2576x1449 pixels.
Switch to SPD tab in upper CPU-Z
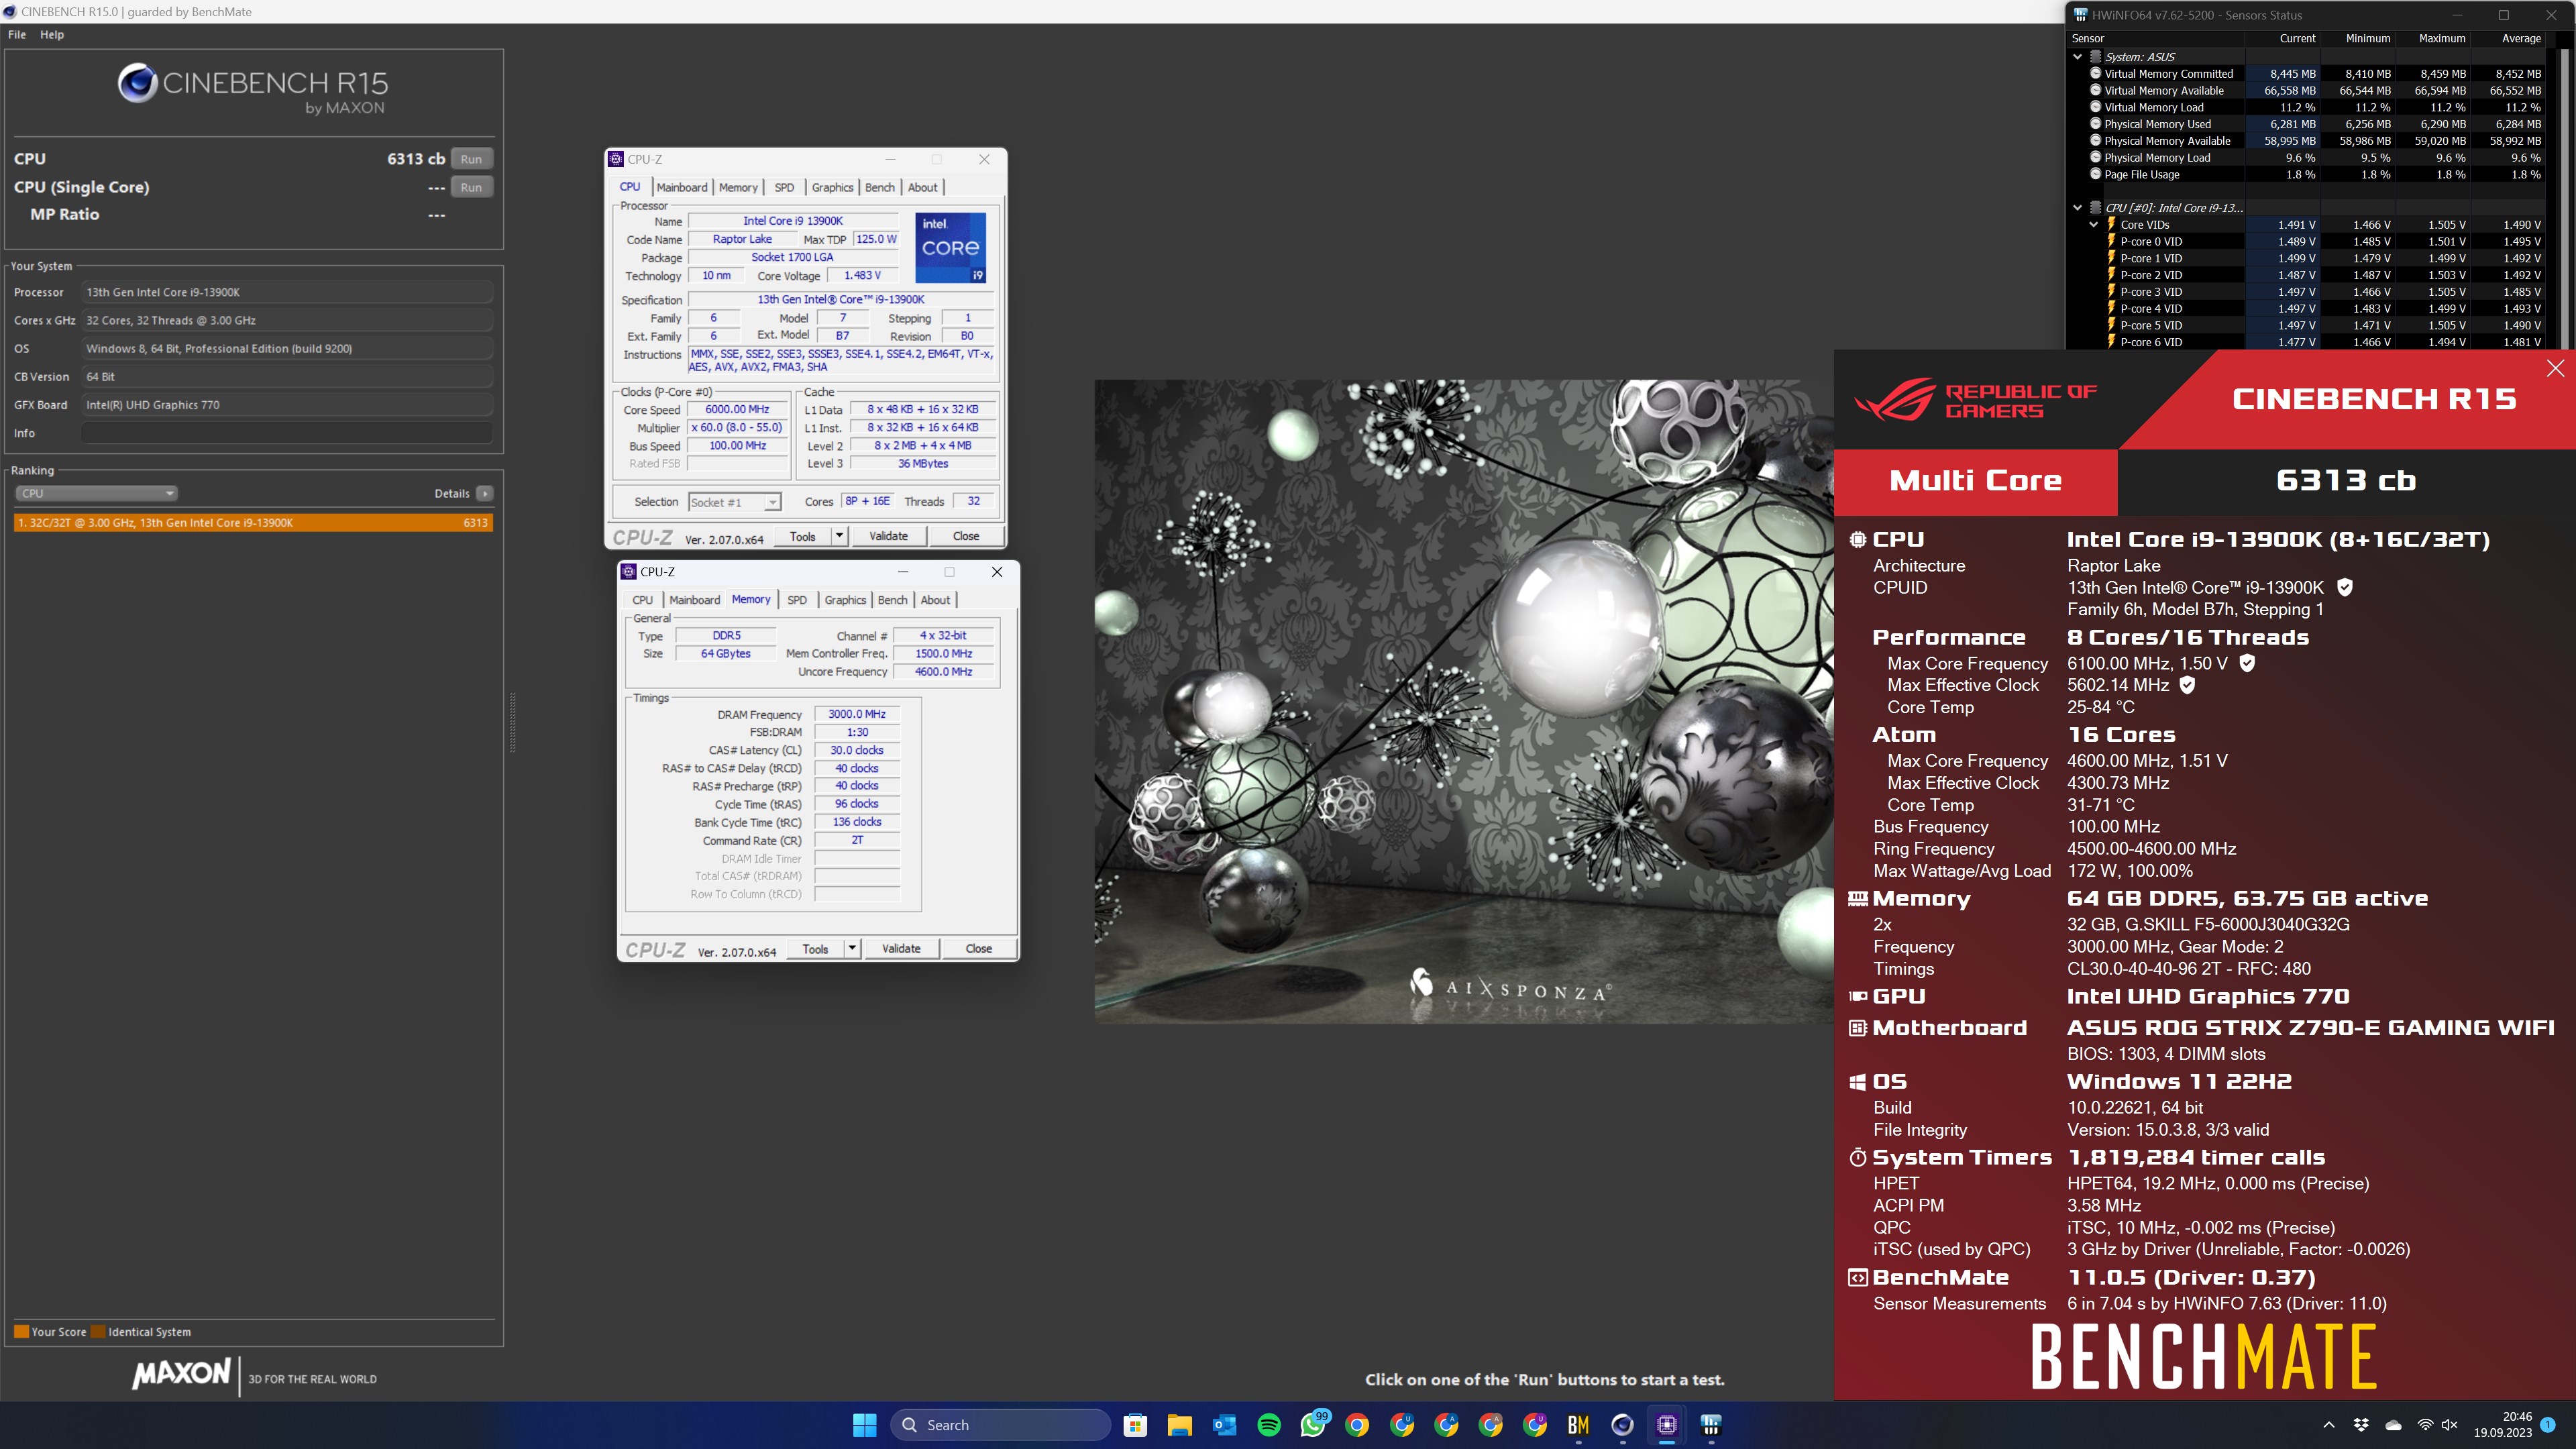point(784,187)
